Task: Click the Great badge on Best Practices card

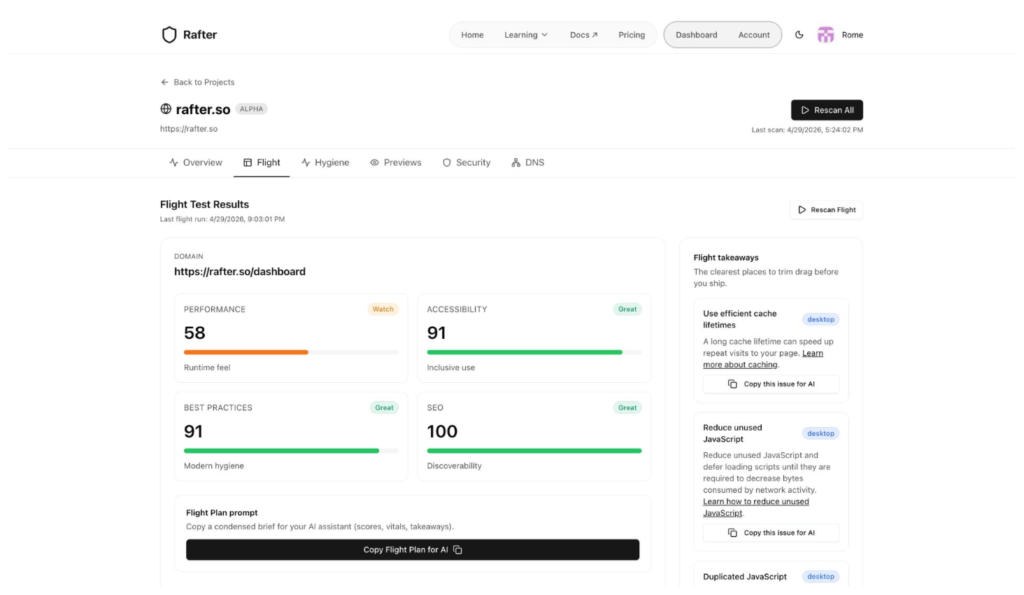Action: 384,408
